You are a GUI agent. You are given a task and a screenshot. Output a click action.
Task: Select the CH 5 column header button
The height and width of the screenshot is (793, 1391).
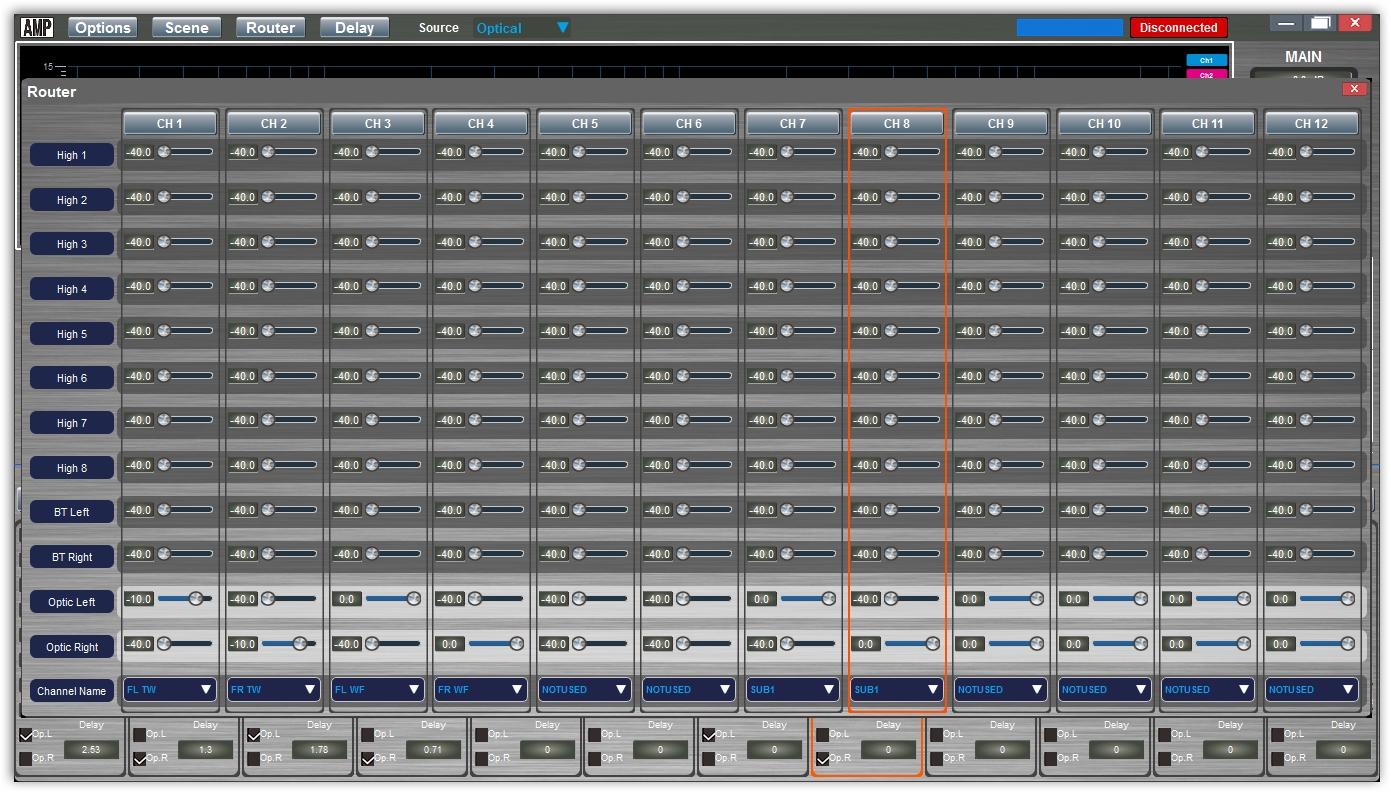coord(585,124)
